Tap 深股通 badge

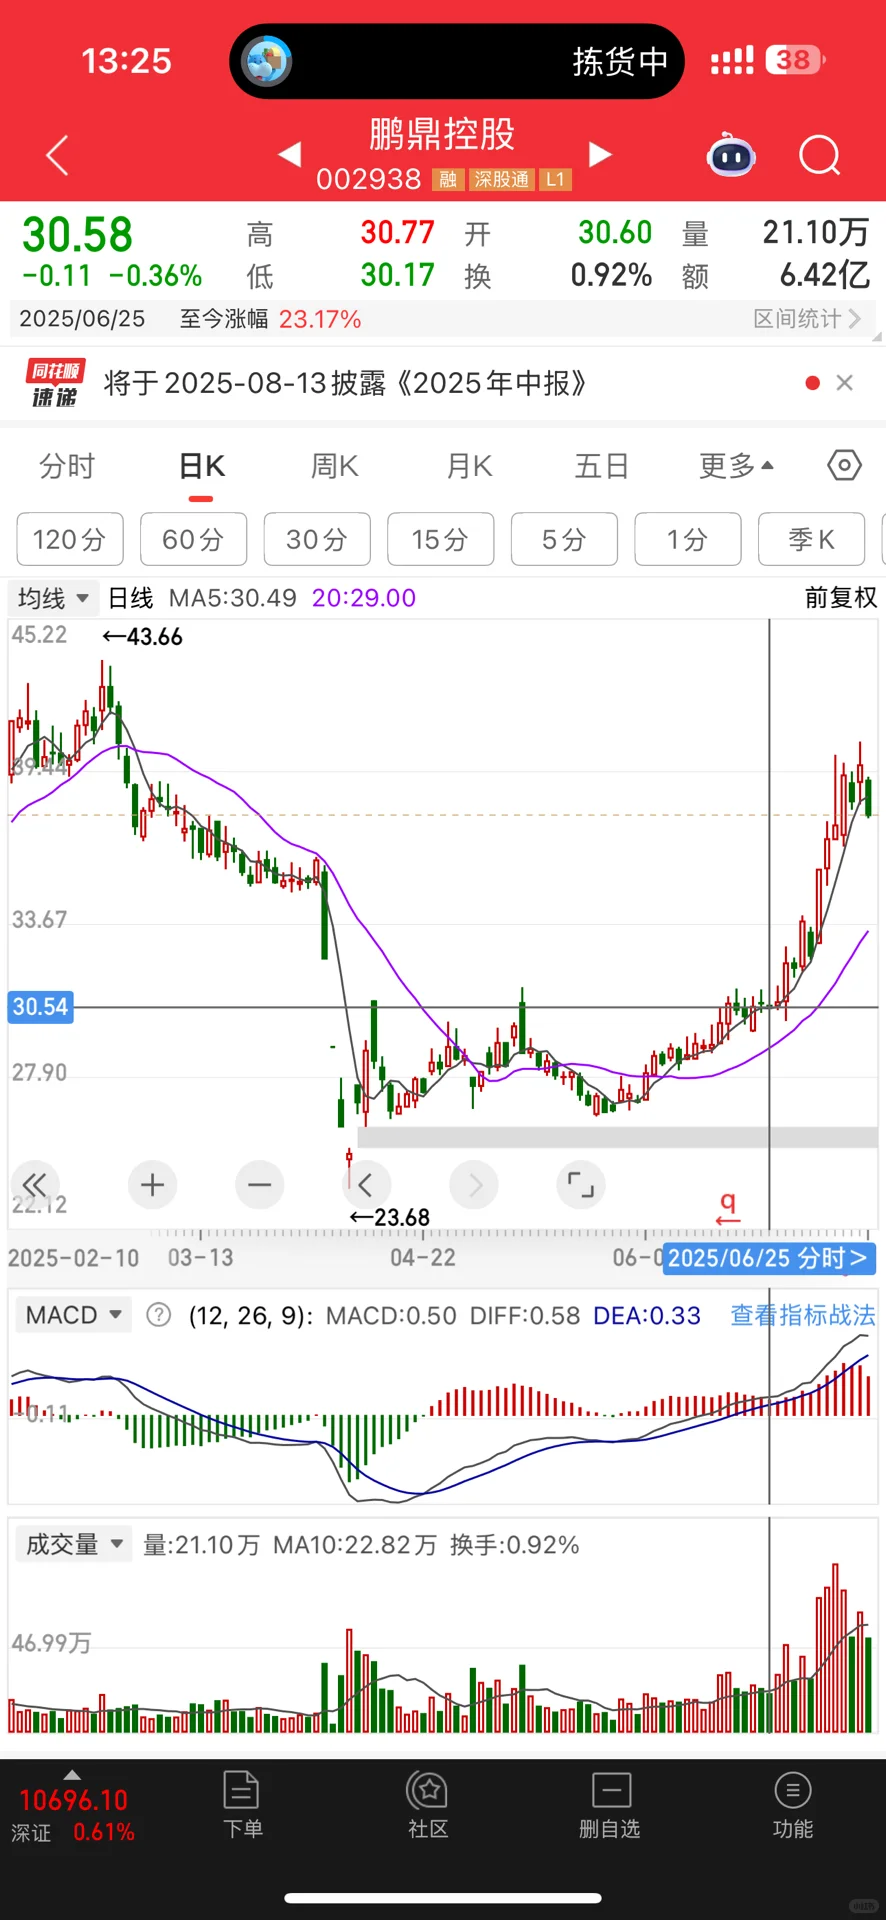pos(501,180)
